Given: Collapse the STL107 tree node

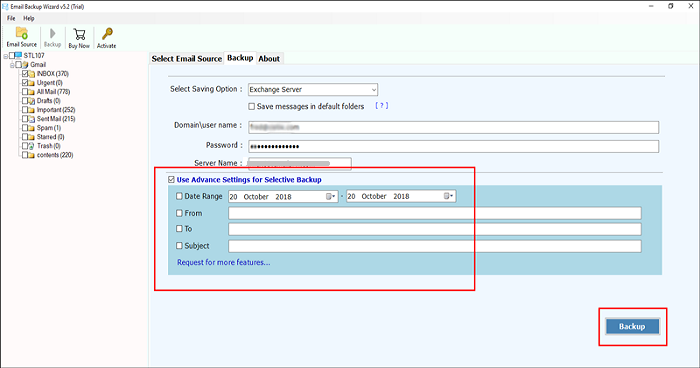Looking at the screenshot, I should [x=6, y=56].
